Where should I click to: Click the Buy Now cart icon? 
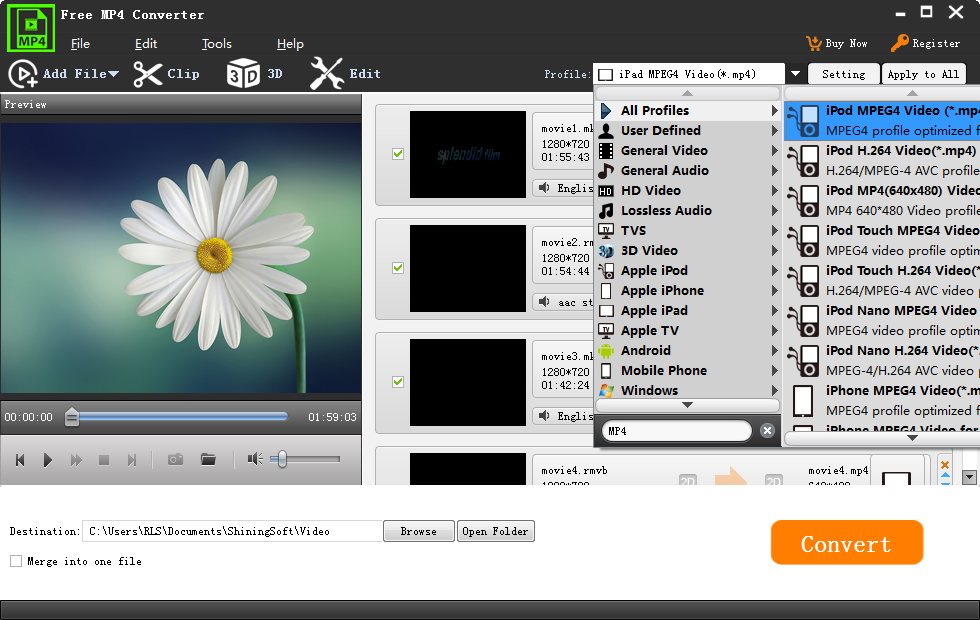[814, 43]
